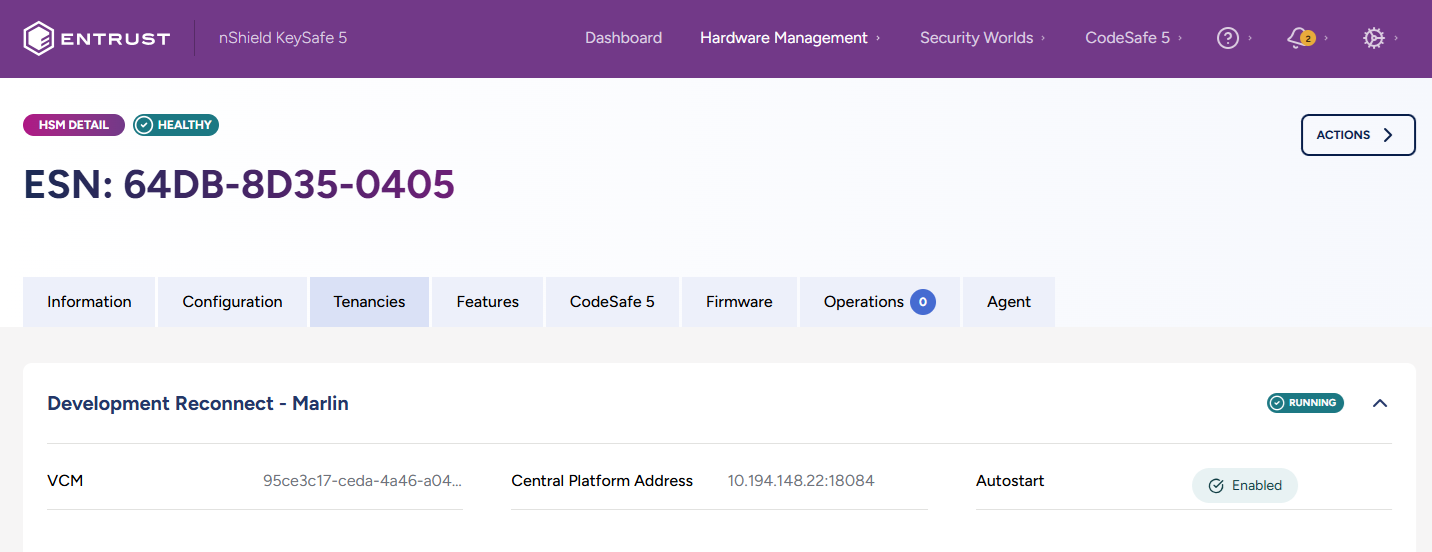
Task: Click the HSM Detail badge
Action: (x=74, y=125)
